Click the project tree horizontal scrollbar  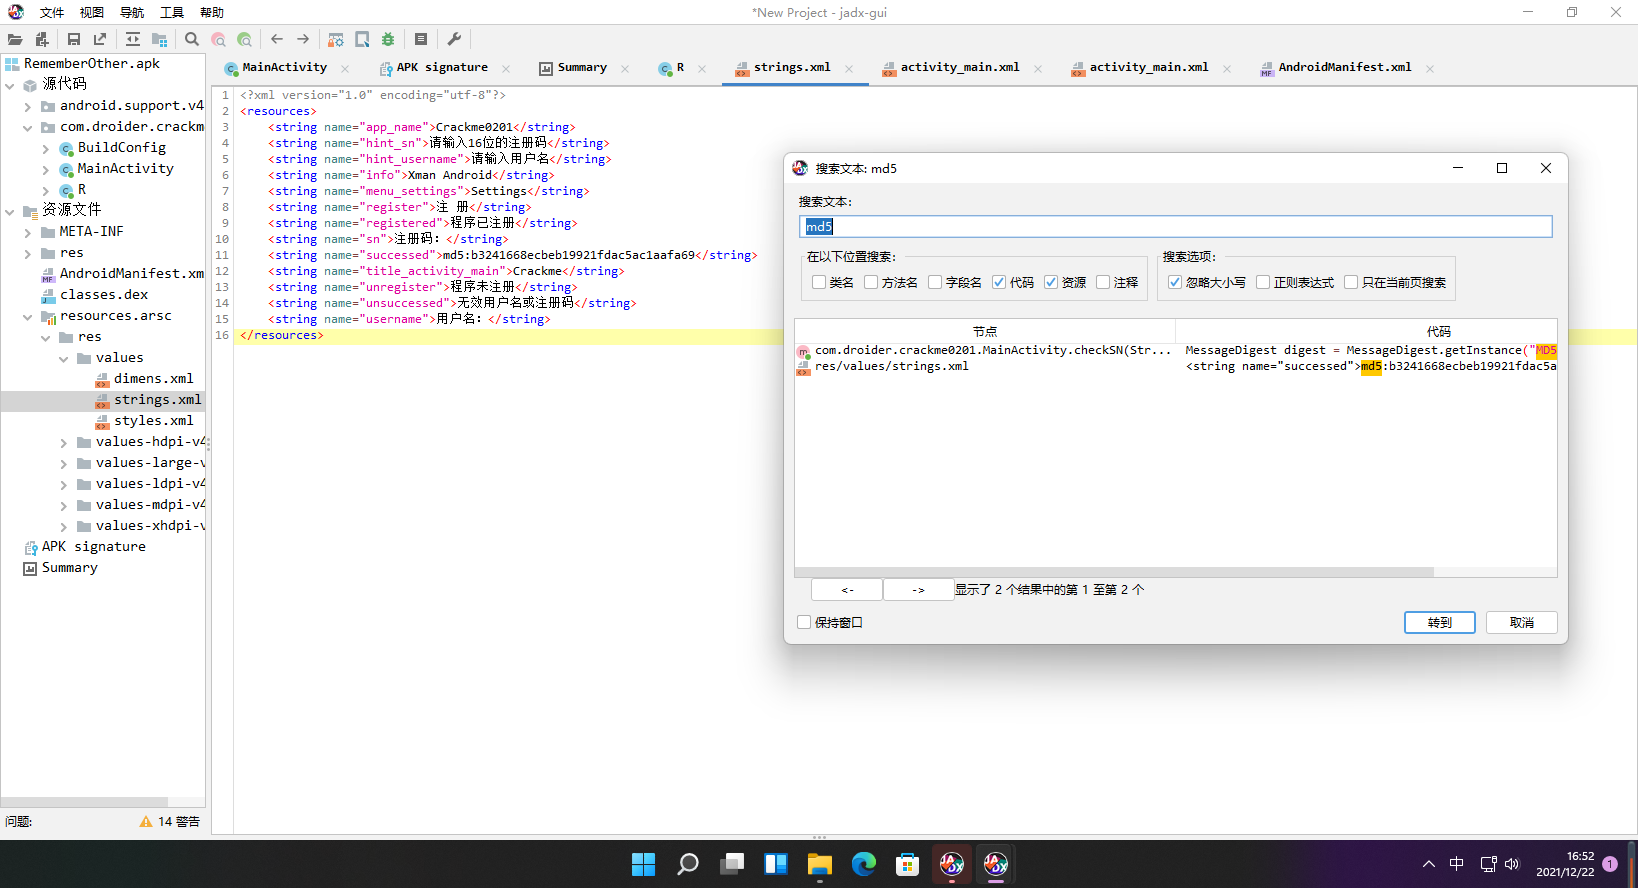click(85, 802)
